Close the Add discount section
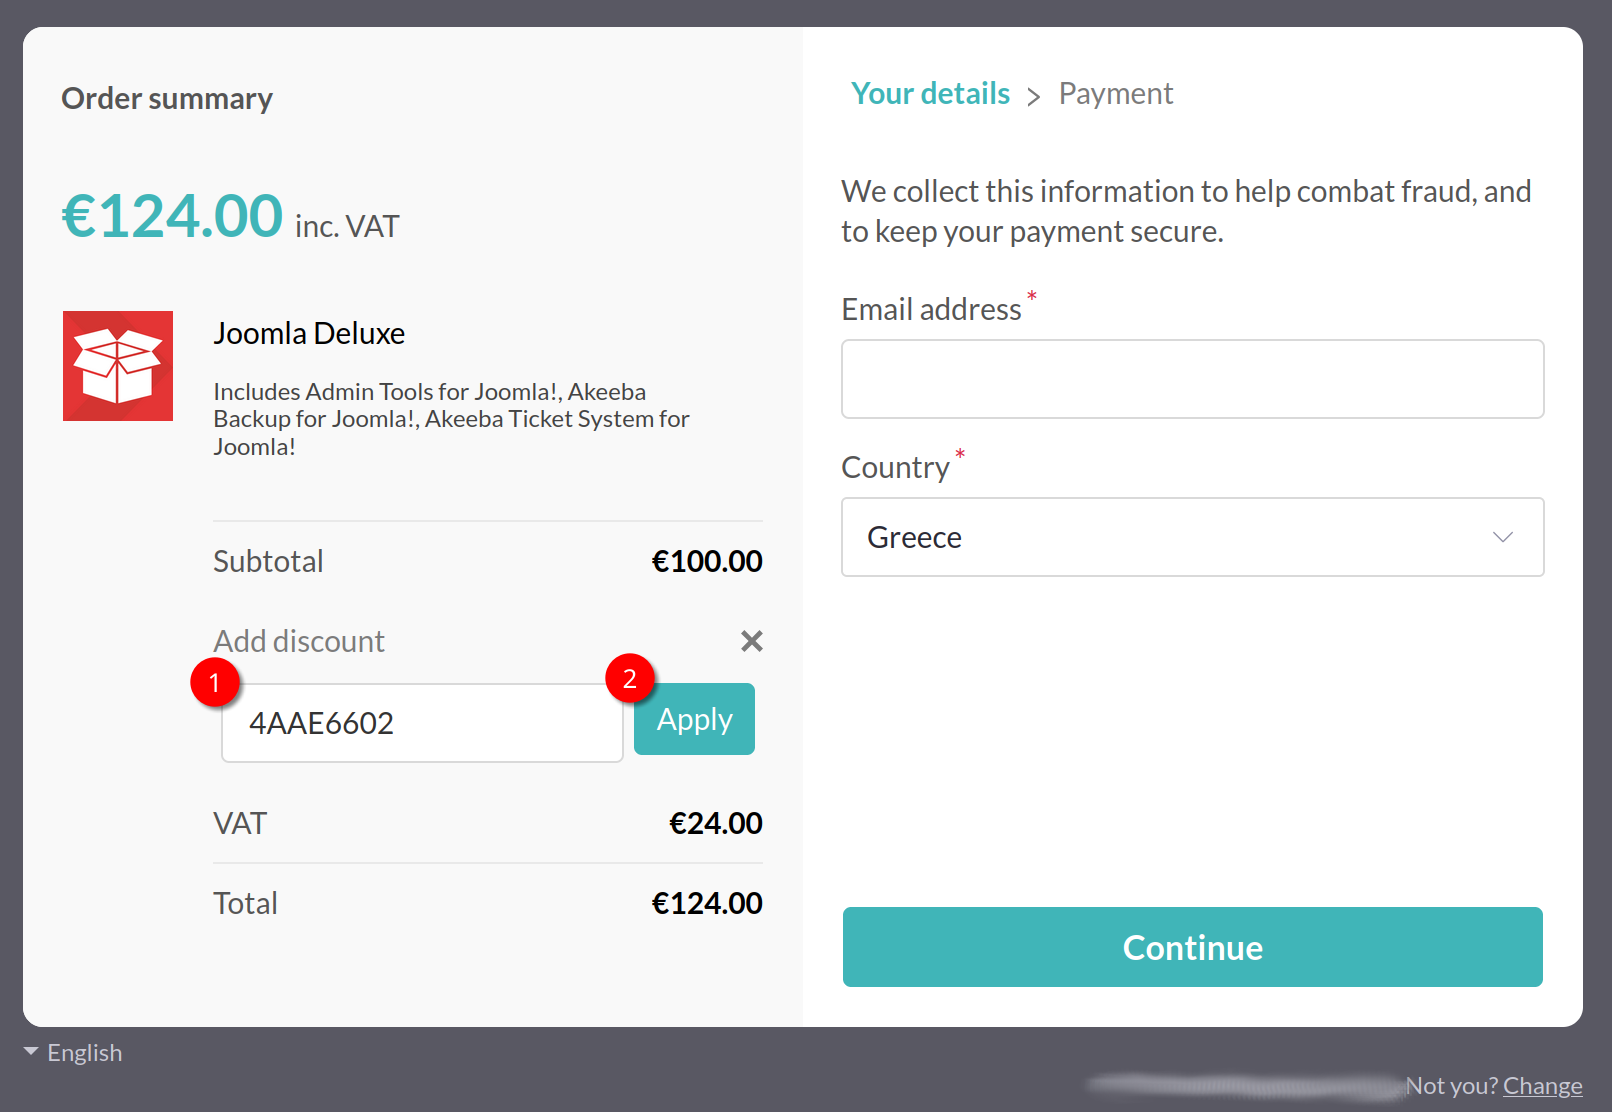 [752, 641]
